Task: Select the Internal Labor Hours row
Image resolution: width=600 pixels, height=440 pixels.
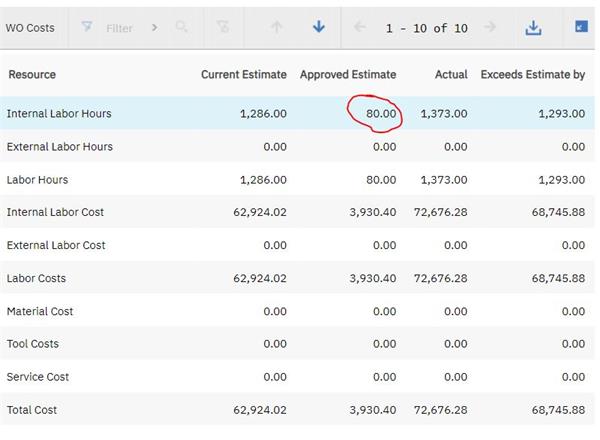Action: pos(59,114)
